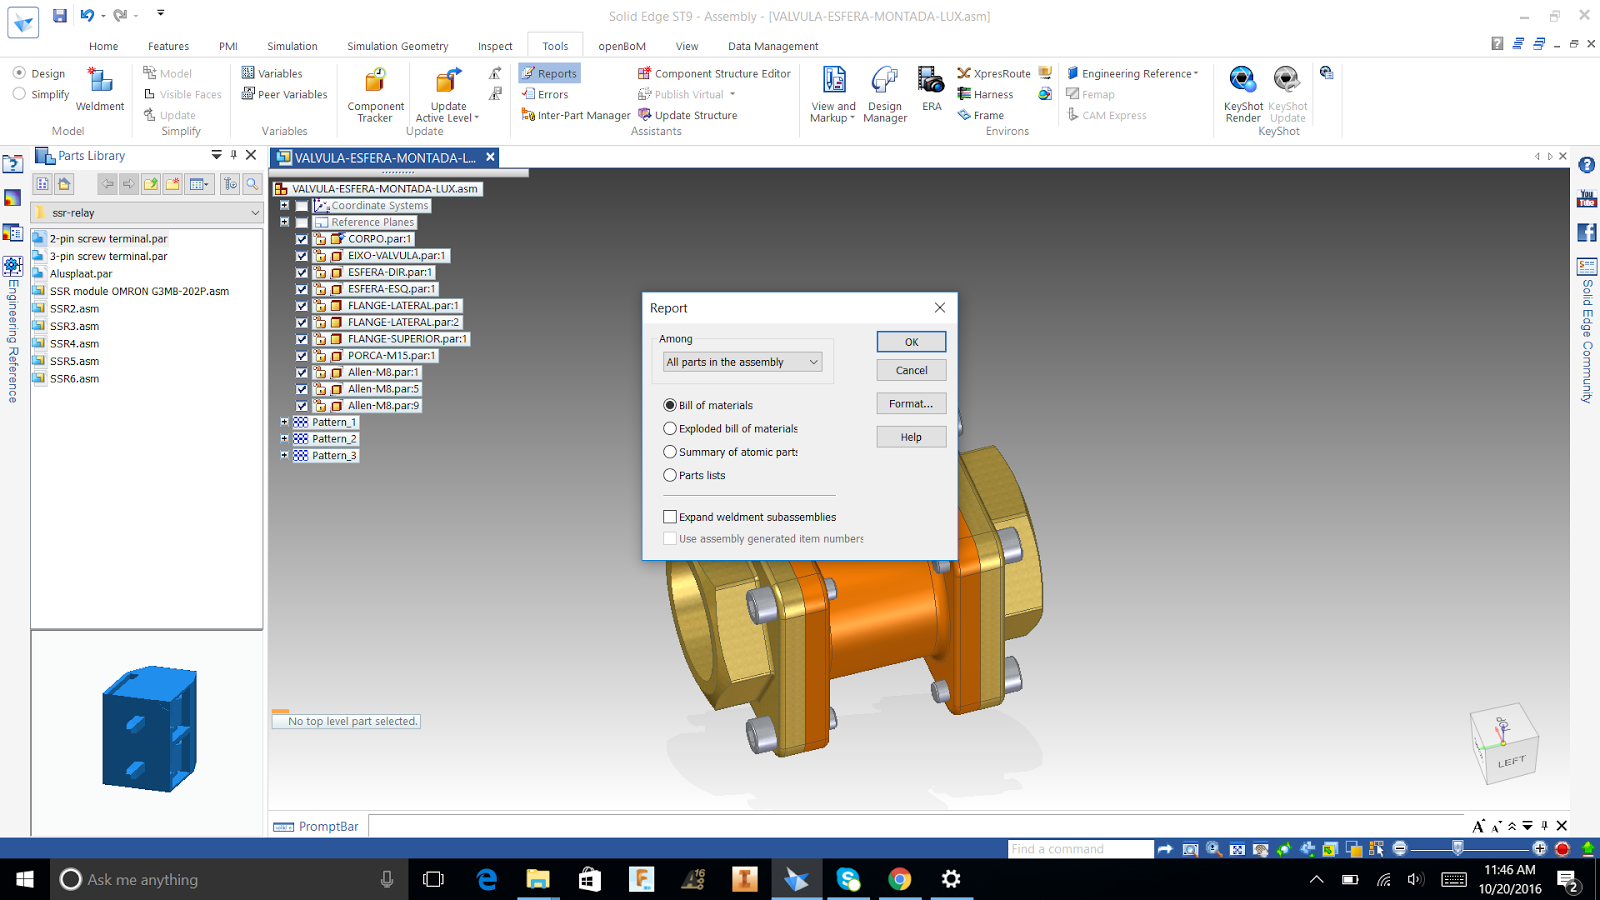Open File Explorer from taskbar

pyautogui.click(x=538, y=879)
